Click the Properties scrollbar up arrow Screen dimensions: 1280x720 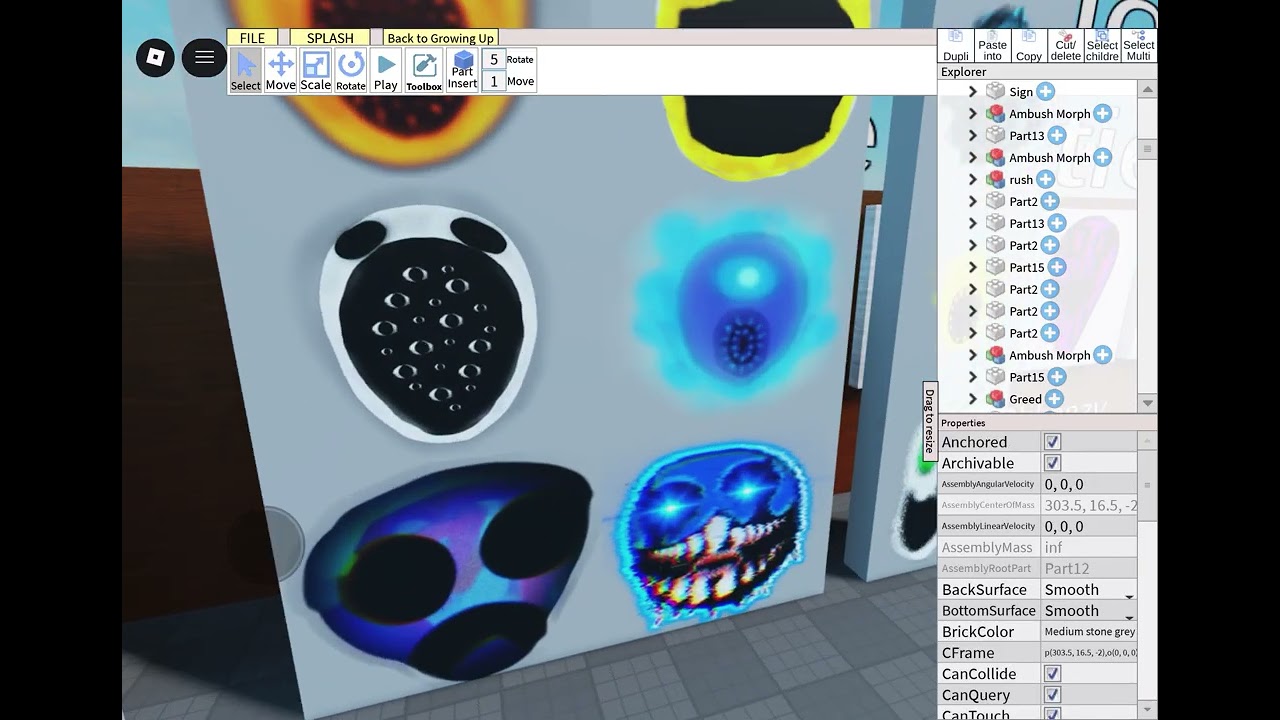[1148, 439]
